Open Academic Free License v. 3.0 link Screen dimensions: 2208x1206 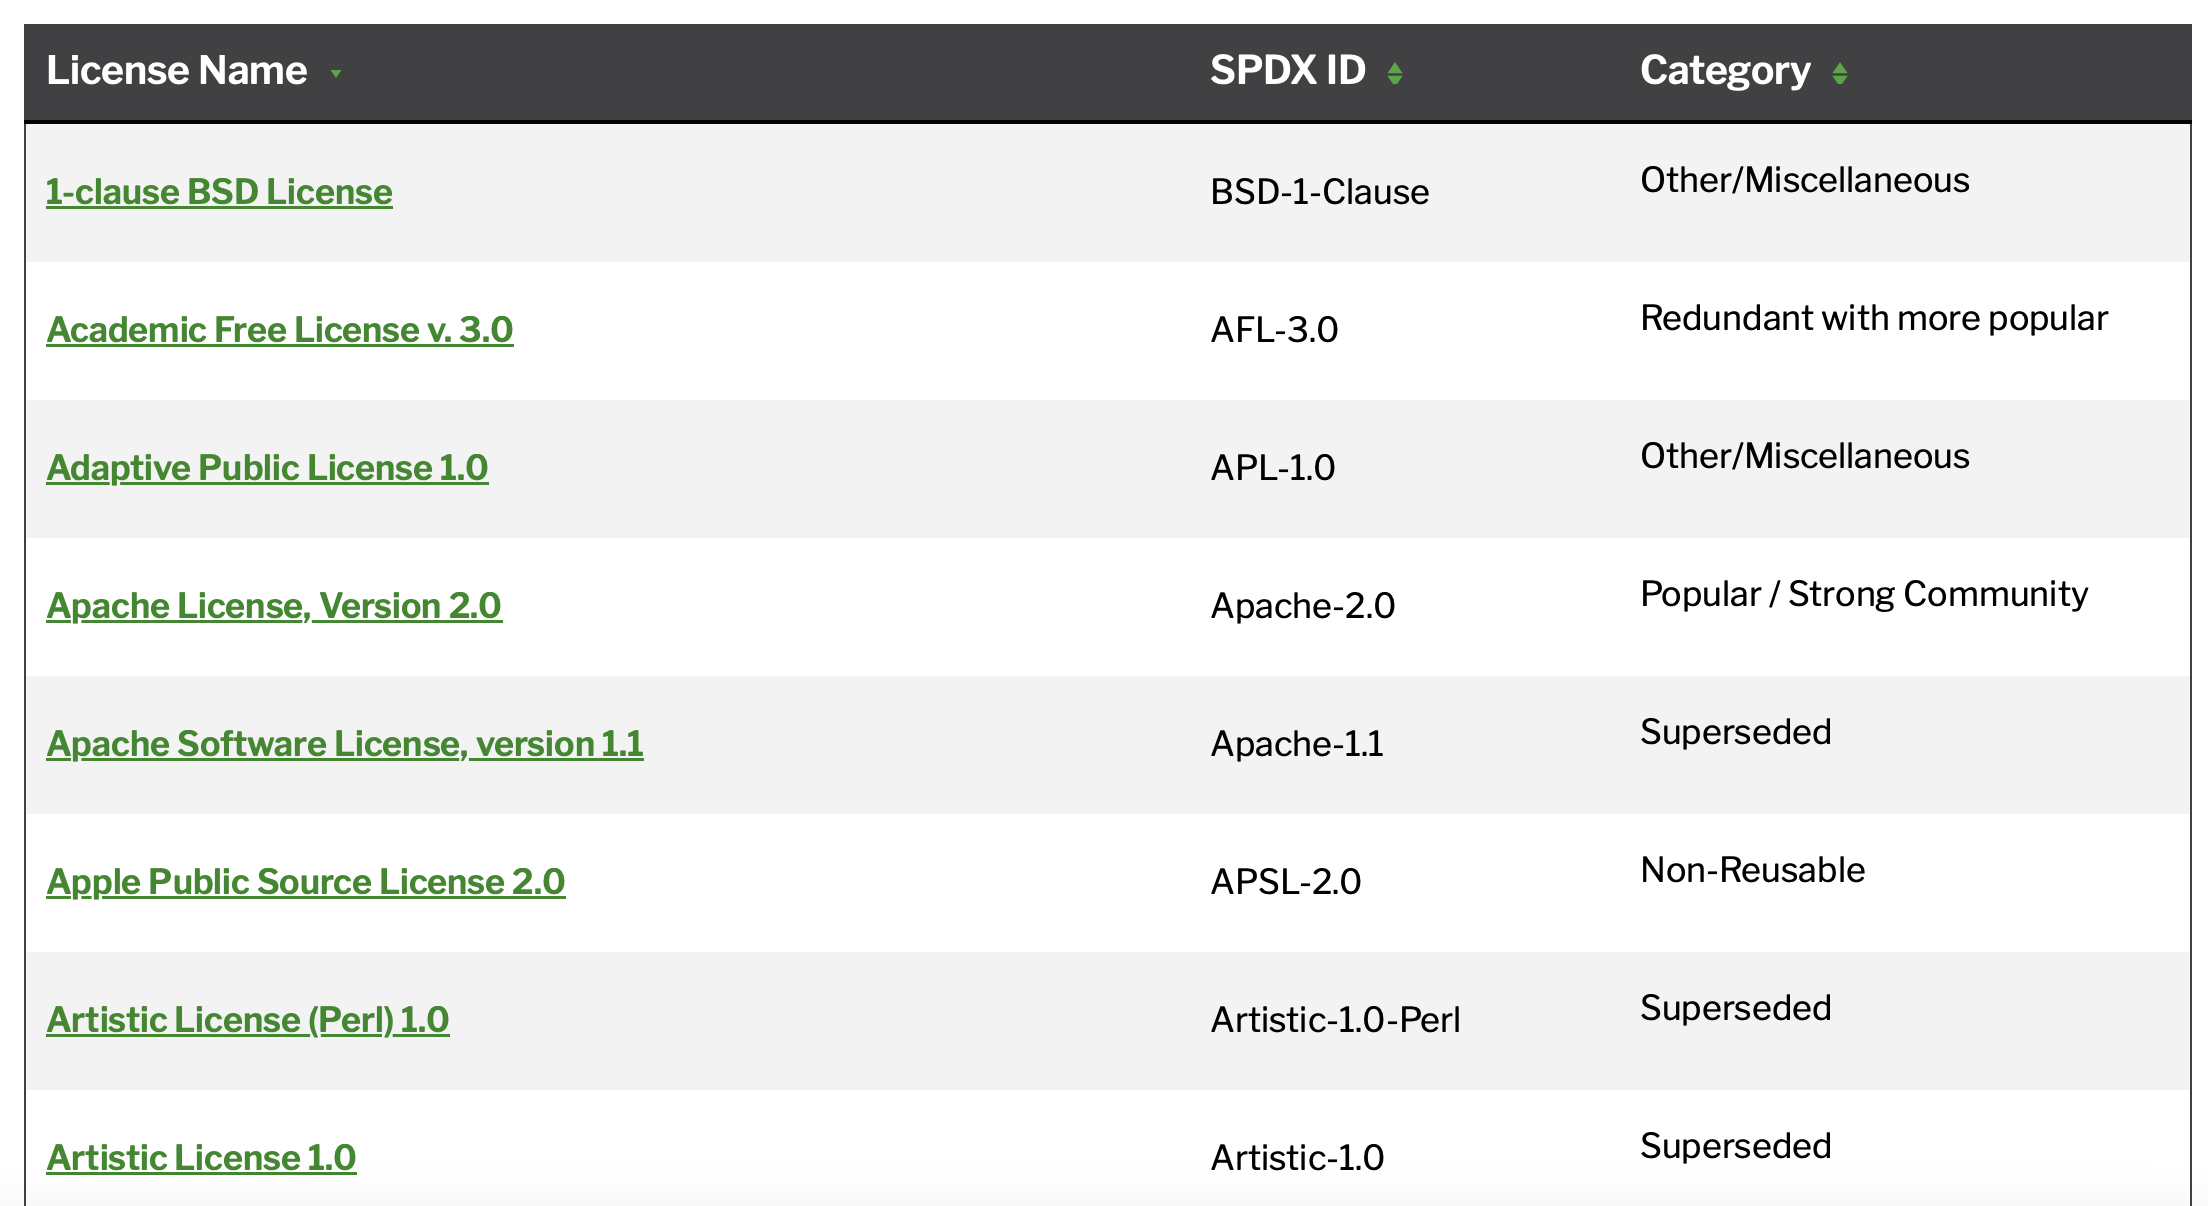[x=279, y=330]
